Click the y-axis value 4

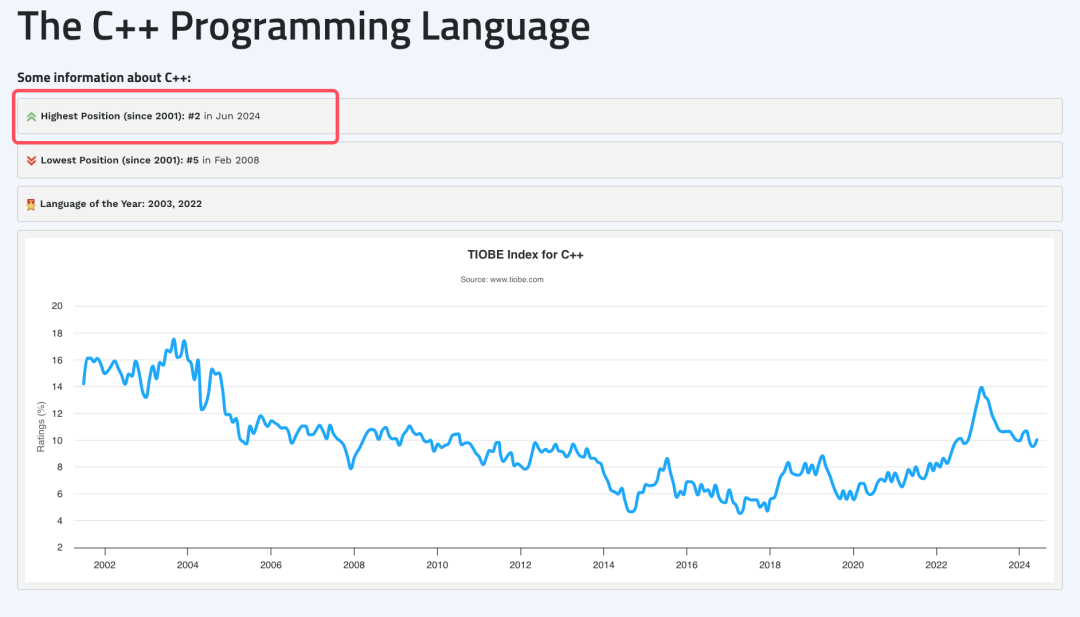[59, 521]
